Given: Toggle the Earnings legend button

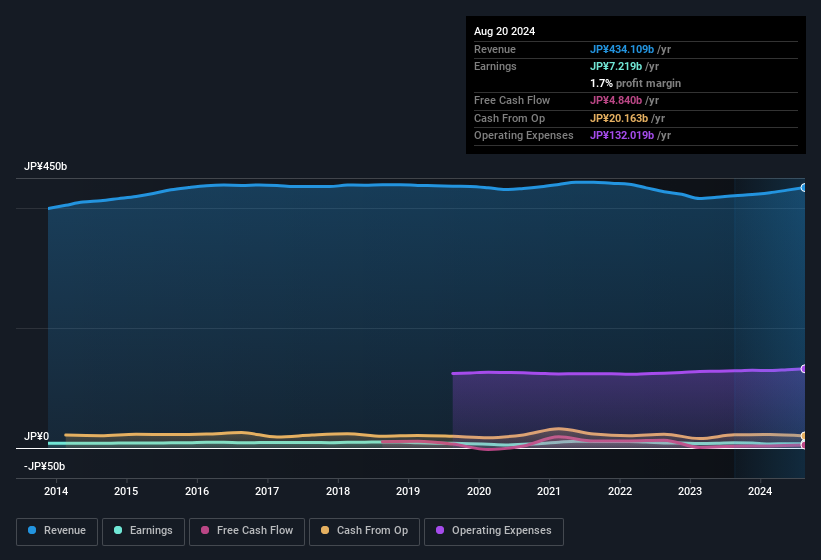Looking at the screenshot, I should pyautogui.click(x=143, y=531).
